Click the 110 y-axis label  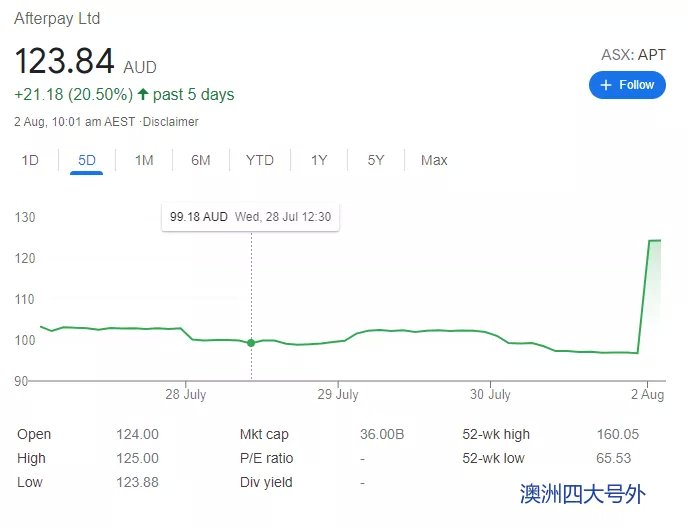pyautogui.click(x=25, y=299)
